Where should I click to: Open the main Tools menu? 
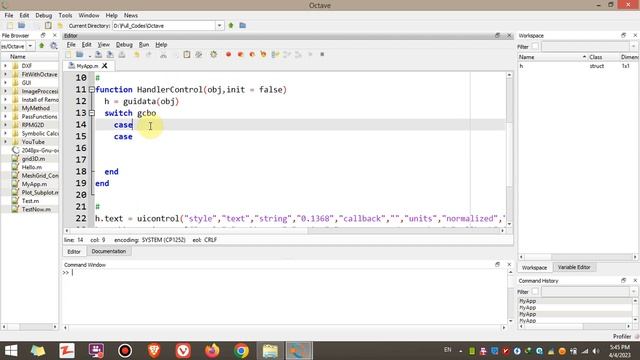(65, 15)
